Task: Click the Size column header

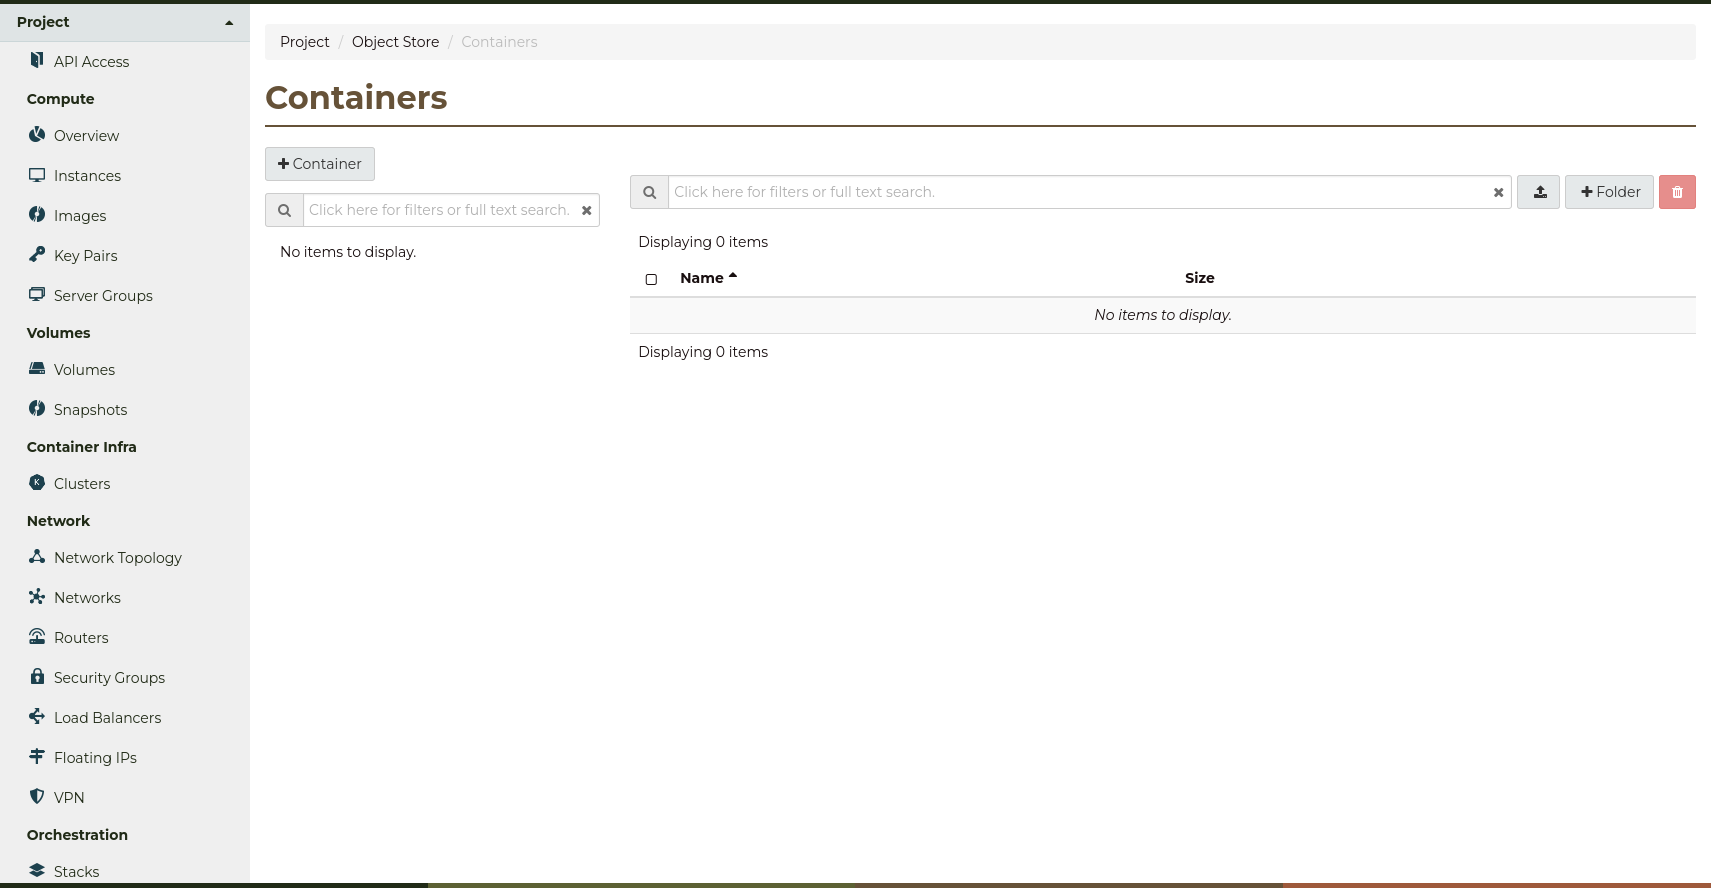Action: 1200,278
